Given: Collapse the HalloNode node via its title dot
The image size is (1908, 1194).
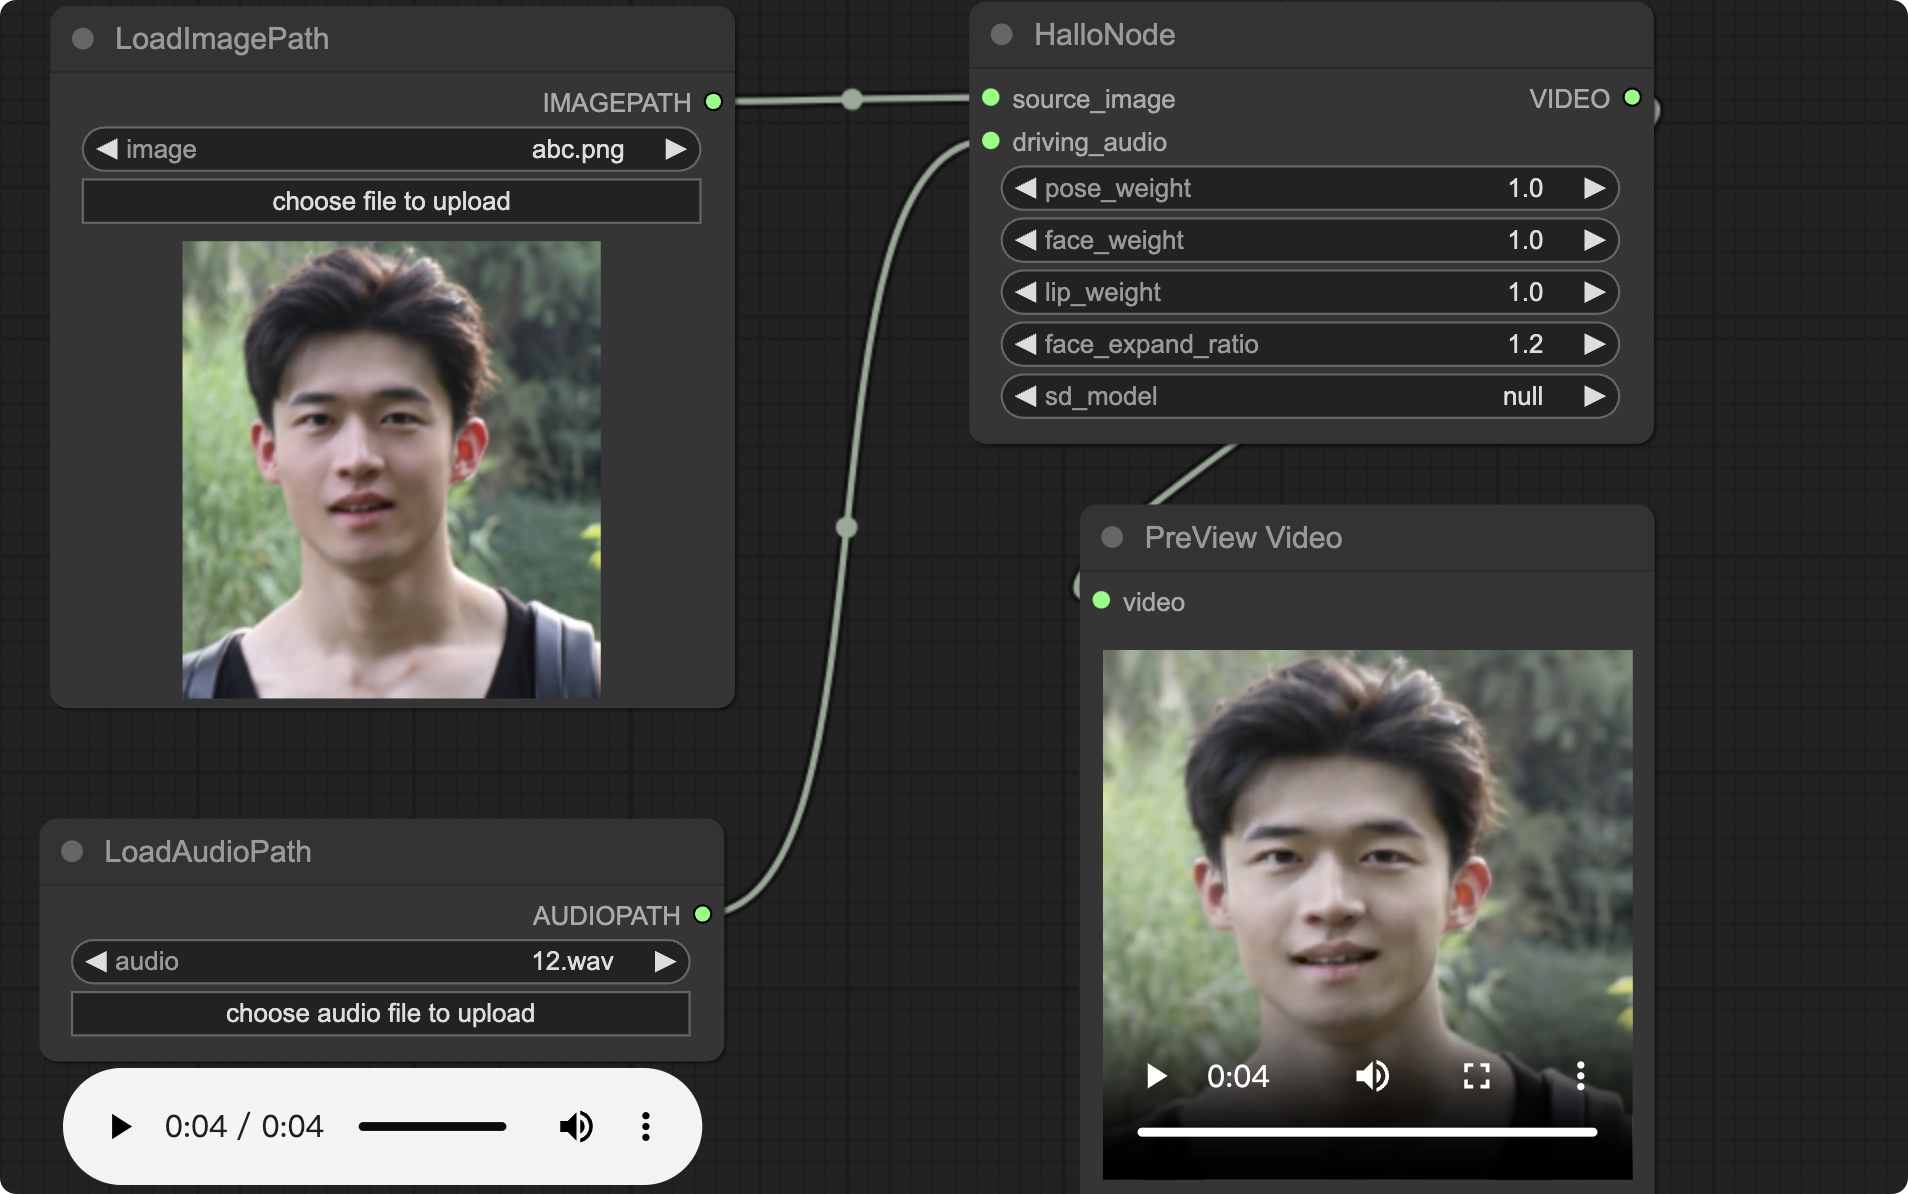Looking at the screenshot, I should (1001, 35).
